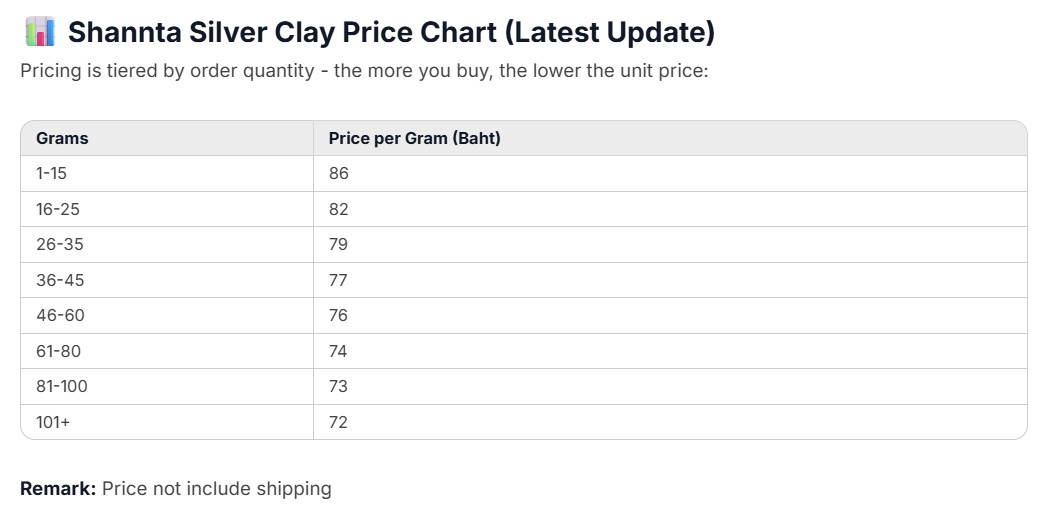This screenshot has height=520, width=1043.
Task: Click the price value 77
Action: [338, 280]
